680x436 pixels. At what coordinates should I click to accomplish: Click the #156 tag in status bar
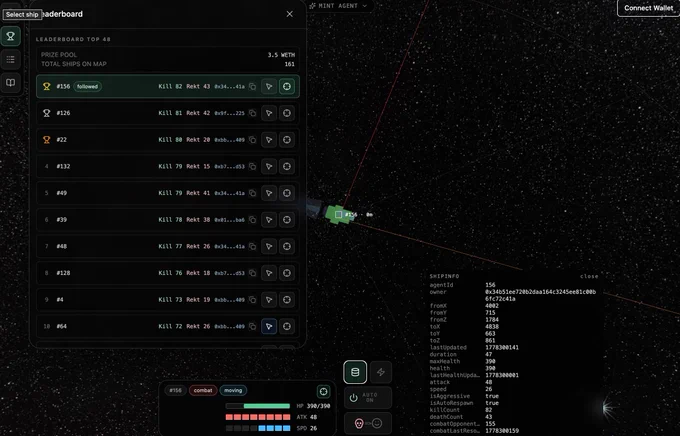(x=175, y=390)
